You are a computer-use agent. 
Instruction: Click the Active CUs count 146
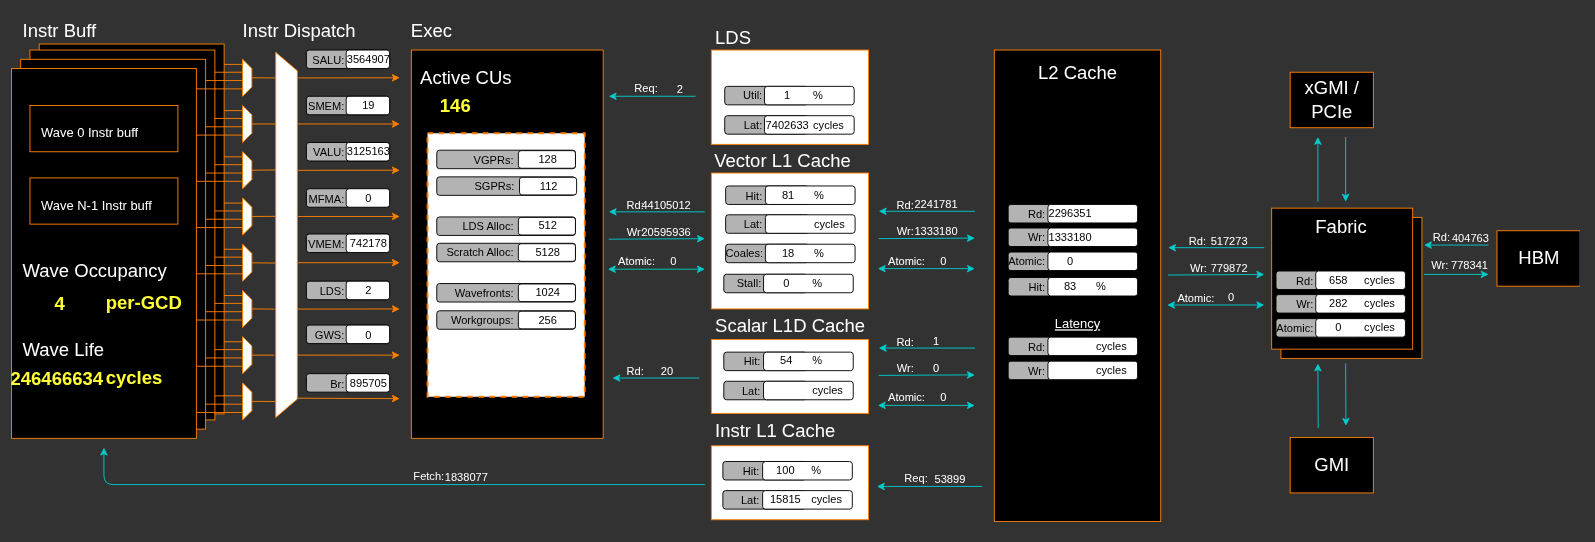point(455,106)
